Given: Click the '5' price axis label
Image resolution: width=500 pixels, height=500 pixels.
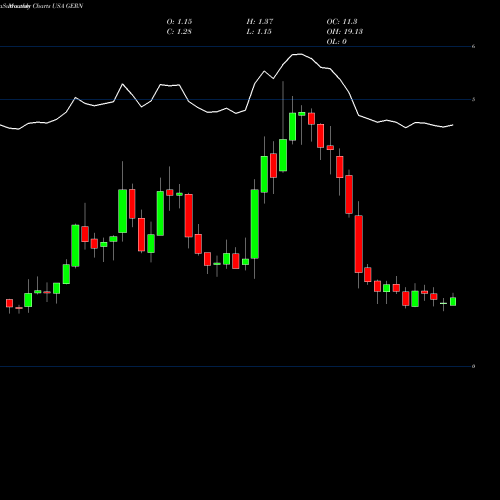Looking at the screenshot, I should tap(473, 99).
